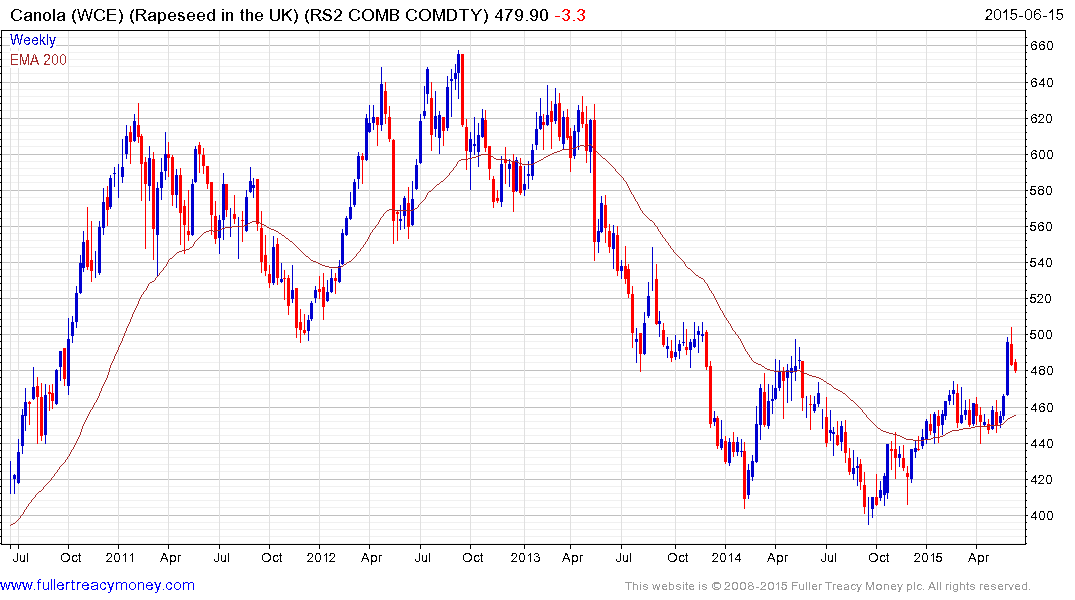Select the 'Weekly' interval label
This screenshot has width=1075, height=600.
[x=33, y=40]
